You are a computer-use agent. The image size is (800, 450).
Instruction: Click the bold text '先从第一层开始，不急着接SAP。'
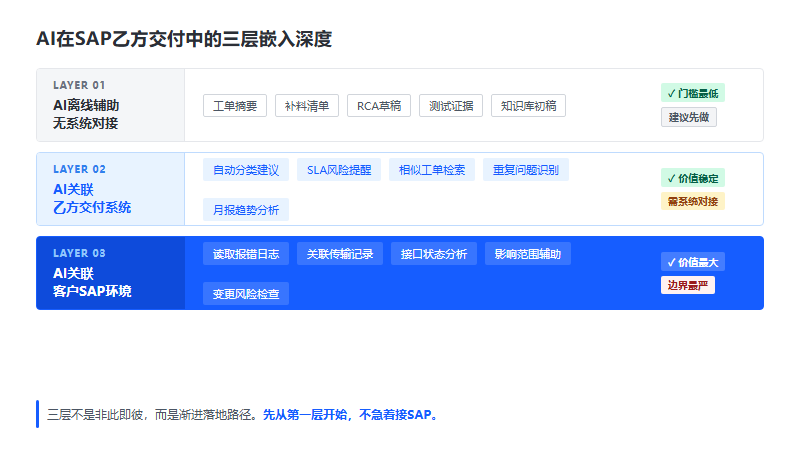pos(351,414)
